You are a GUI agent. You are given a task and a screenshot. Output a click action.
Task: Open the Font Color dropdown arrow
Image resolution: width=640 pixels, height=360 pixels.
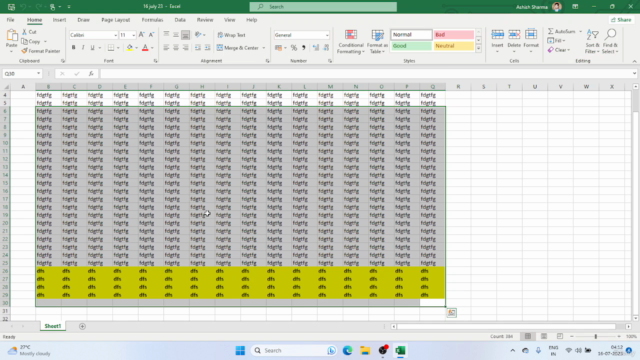pyautogui.click(x=152, y=48)
